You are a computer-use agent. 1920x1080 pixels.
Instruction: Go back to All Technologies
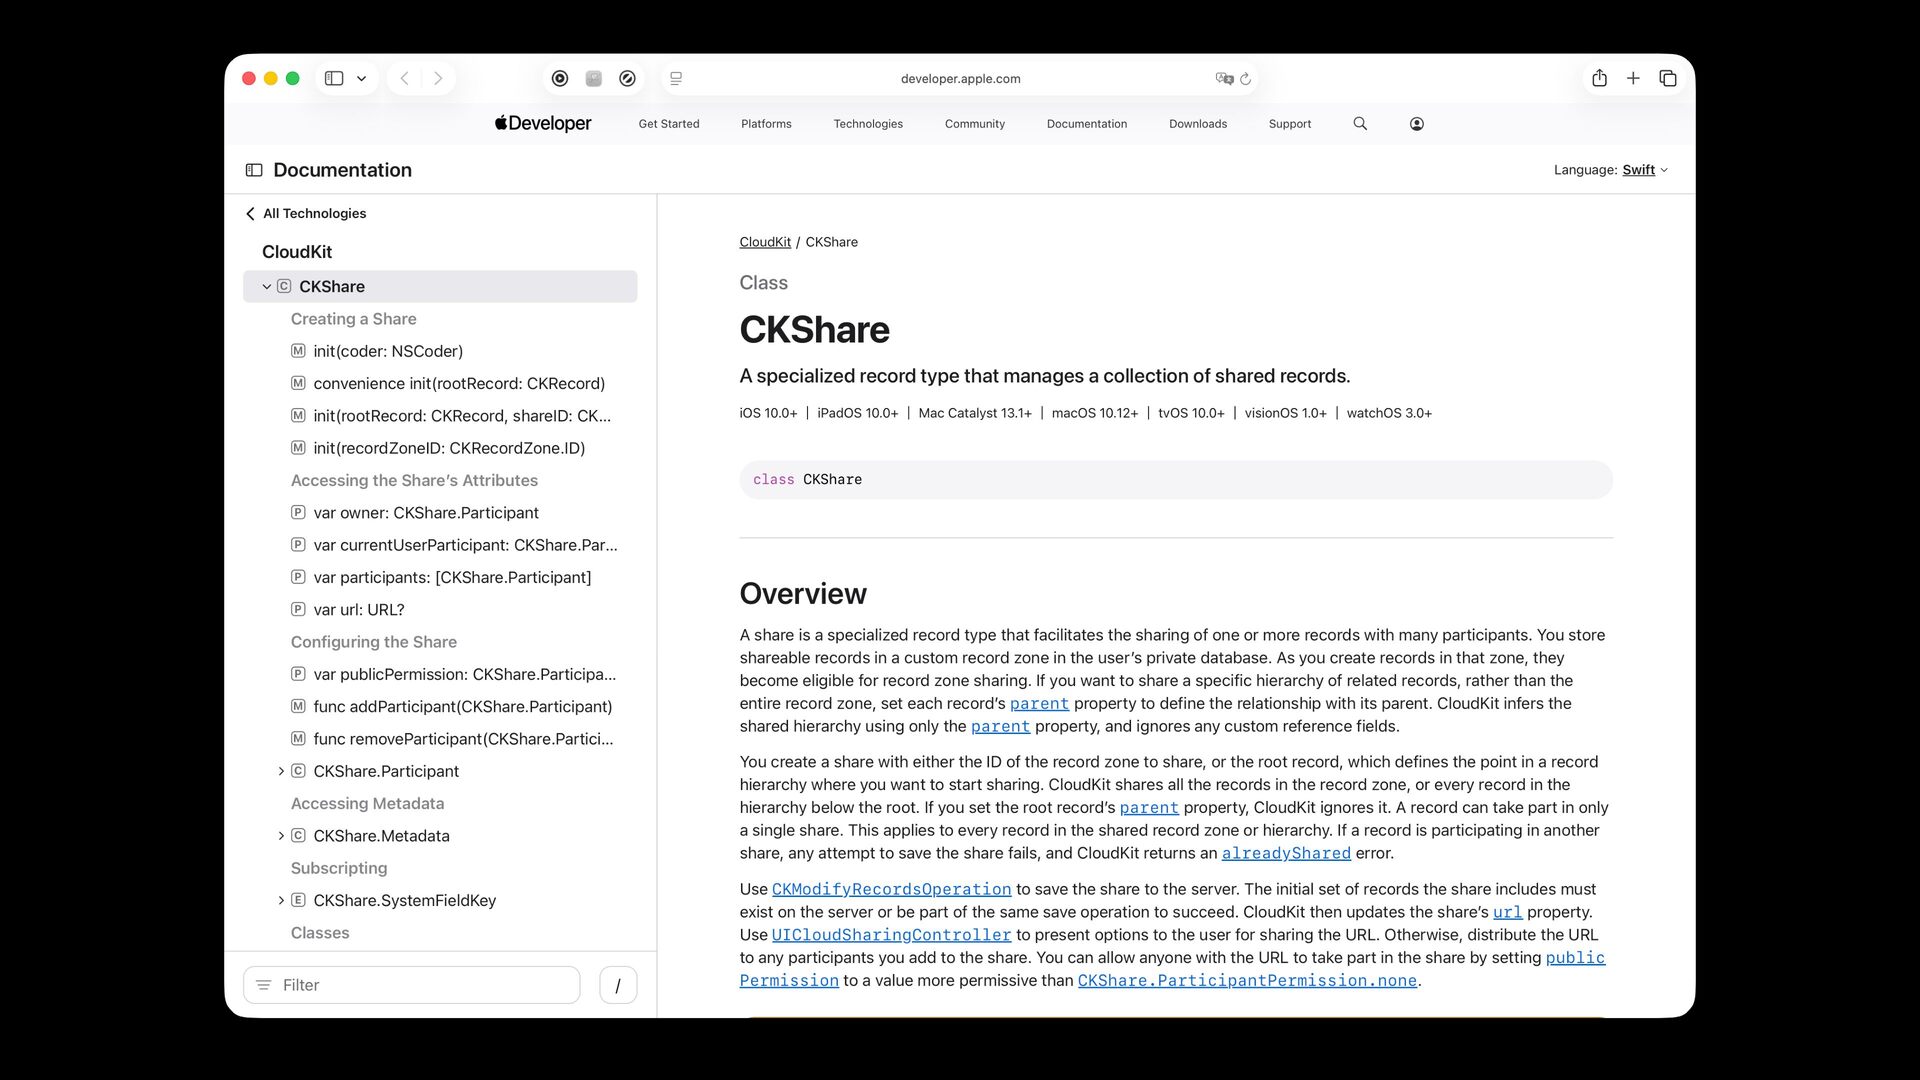pyautogui.click(x=306, y=213)
